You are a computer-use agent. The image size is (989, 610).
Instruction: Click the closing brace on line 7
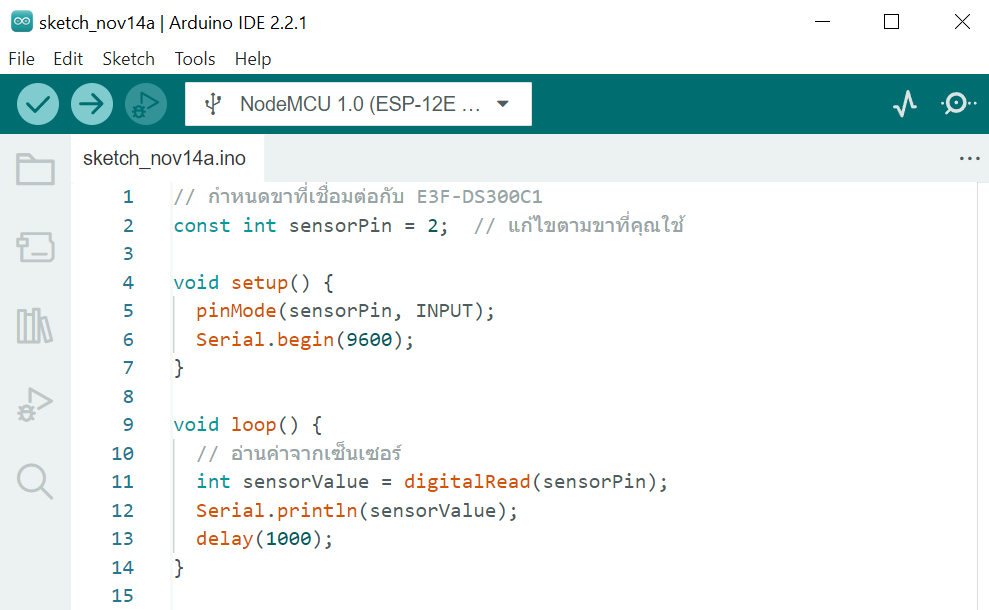[x=179, y=368]
